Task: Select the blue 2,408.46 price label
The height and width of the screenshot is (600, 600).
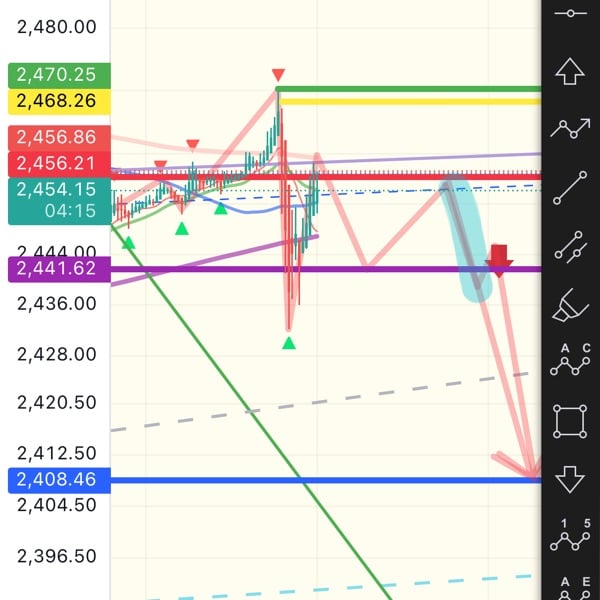Action: click(x=58, y=480)
